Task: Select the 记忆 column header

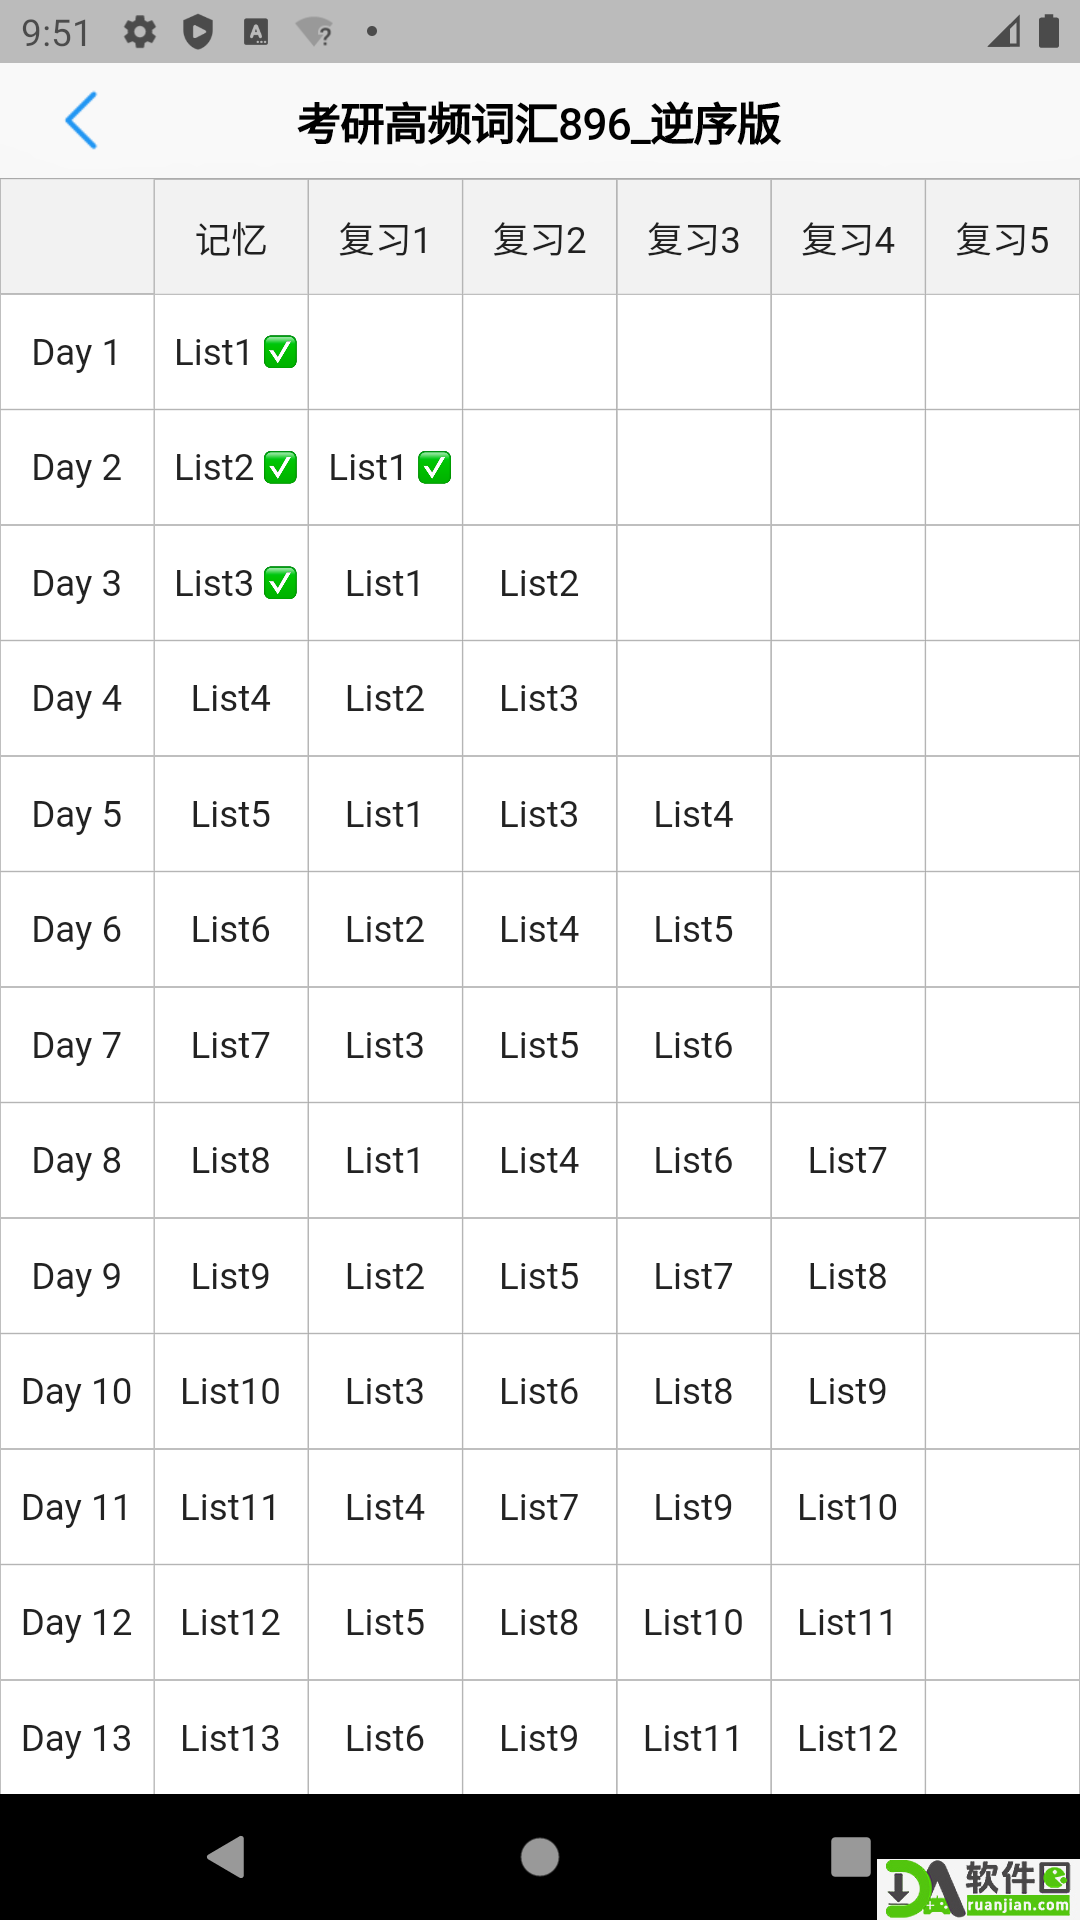Action: click(231, 239)
